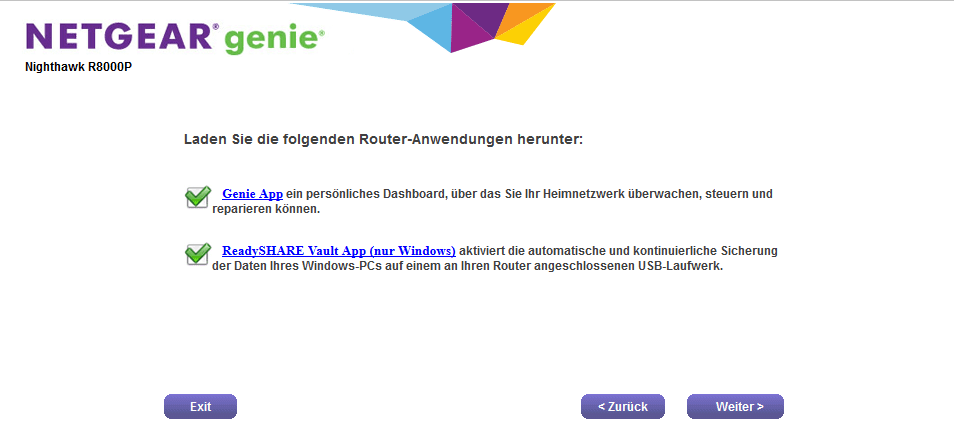This screenshot has width=954, height=439.
Task: Click the Exit button
Action: (x=200, y=407)
